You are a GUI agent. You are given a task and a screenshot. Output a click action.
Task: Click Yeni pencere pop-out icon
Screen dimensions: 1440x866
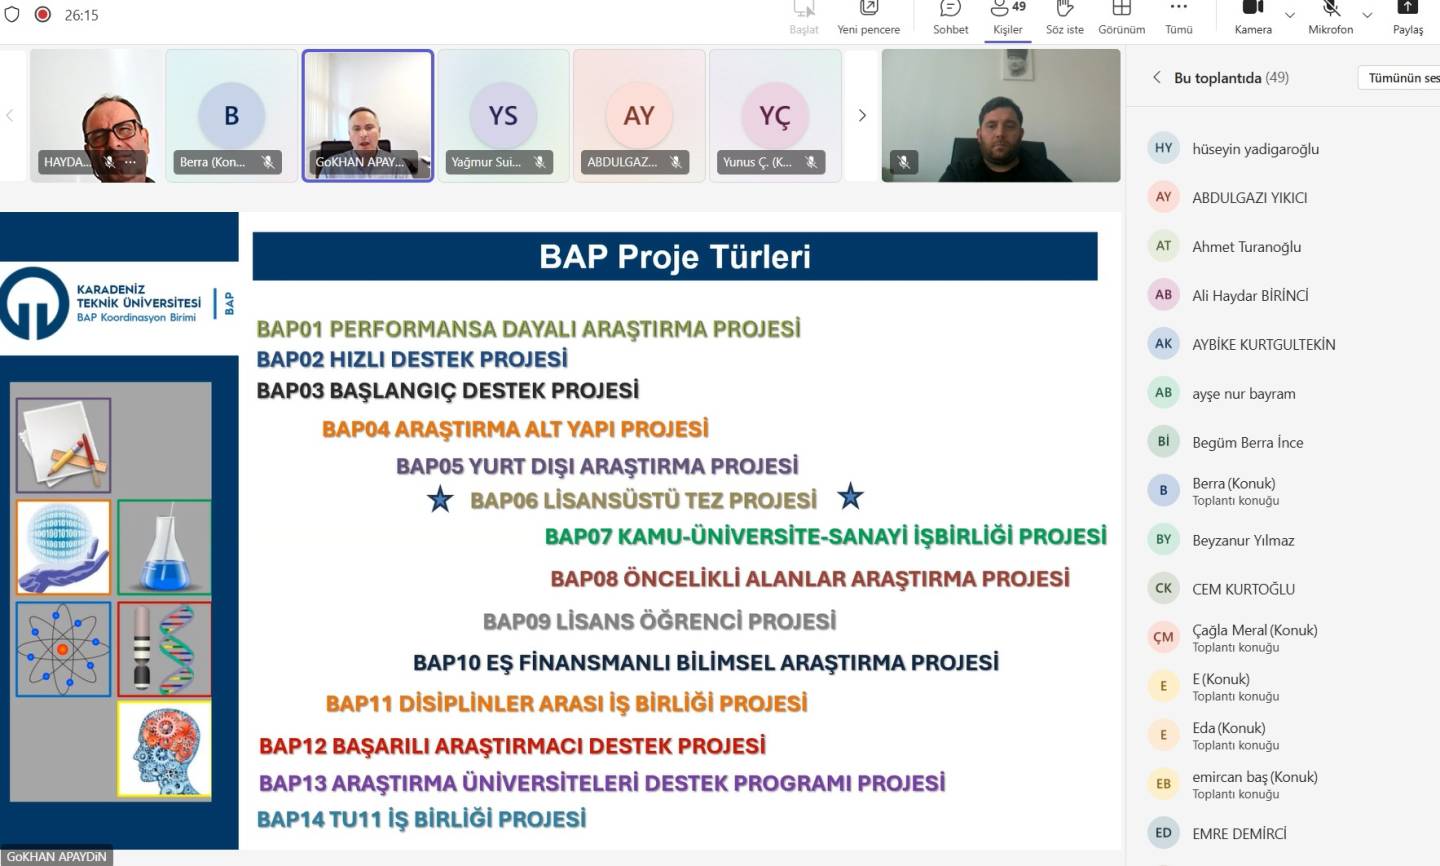click(x=868, y=12)
